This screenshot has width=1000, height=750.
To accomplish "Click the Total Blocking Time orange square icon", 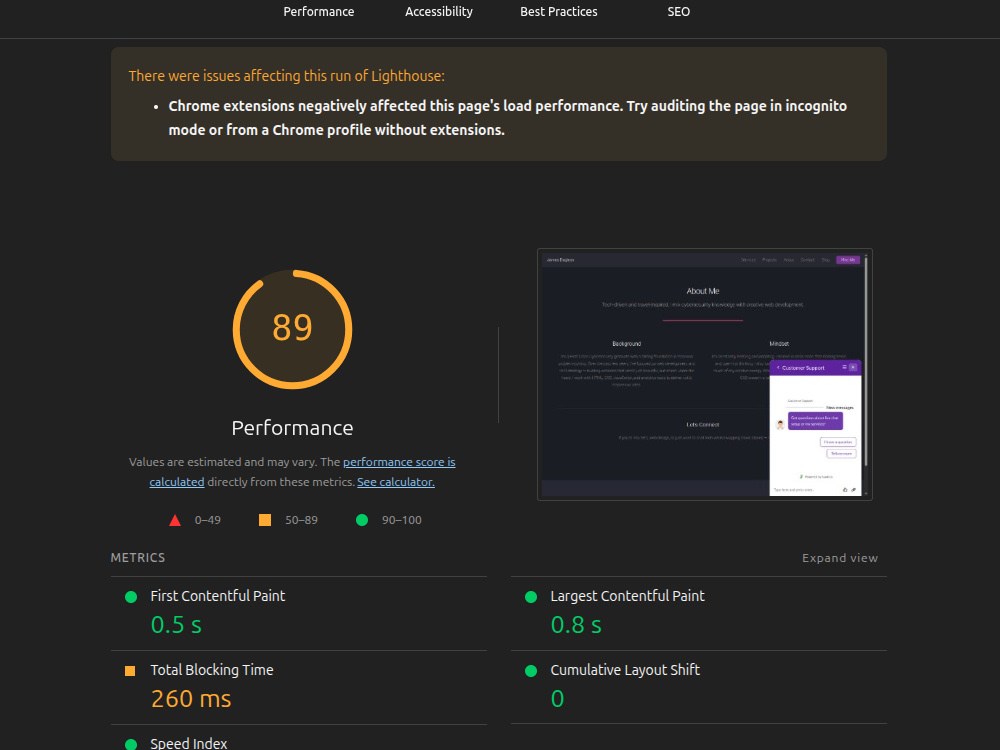I will point(130,671).
